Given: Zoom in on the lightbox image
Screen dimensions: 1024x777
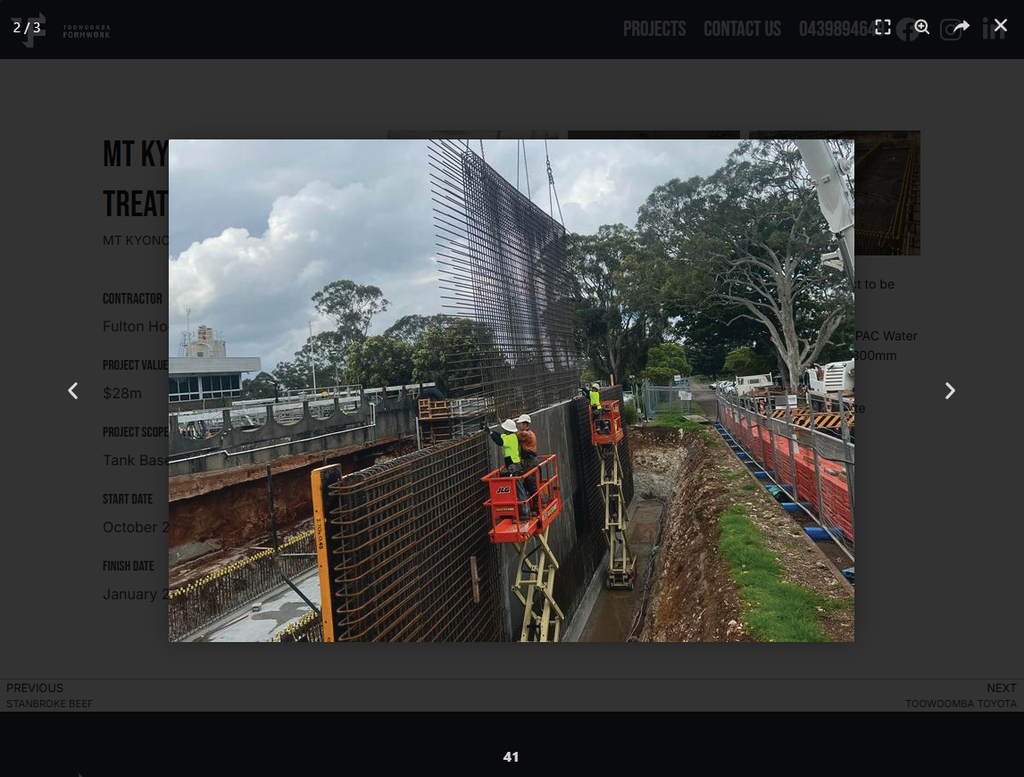Looking at the screenshot, I should click(x=921, y=27).
